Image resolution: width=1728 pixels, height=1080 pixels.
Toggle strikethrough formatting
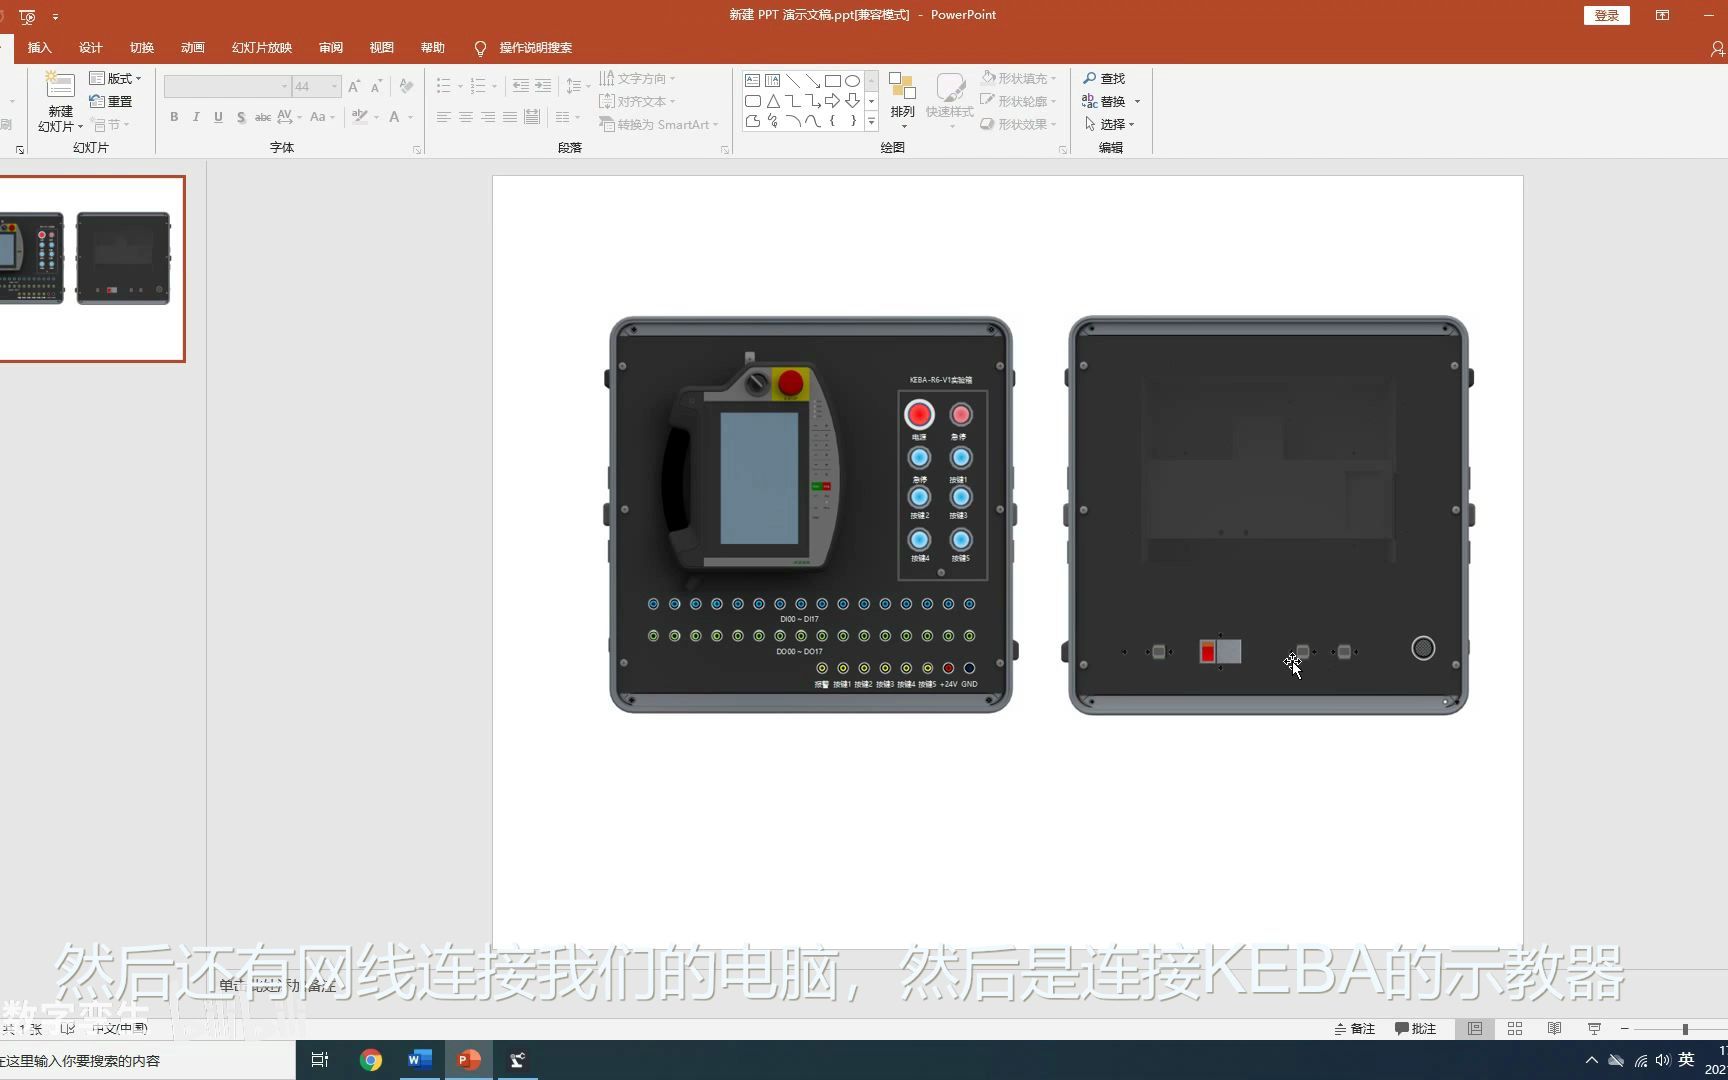263,117
